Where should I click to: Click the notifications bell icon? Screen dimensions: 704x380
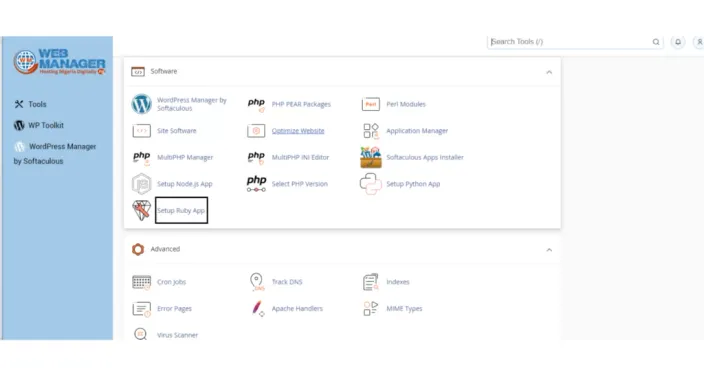click(x=678, y=42)
